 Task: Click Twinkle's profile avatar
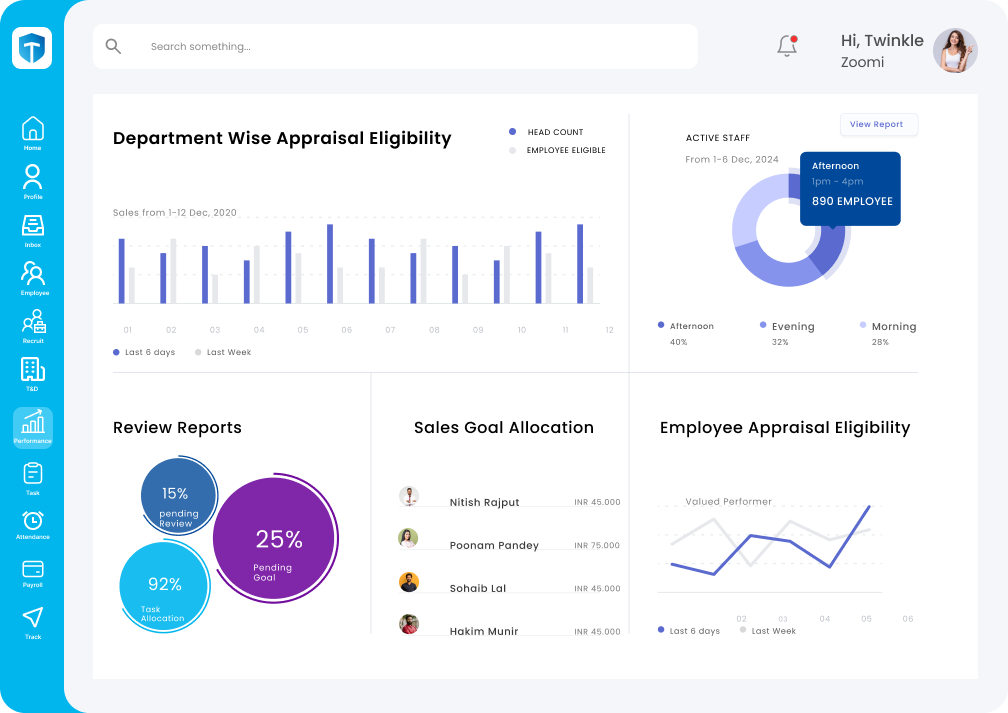coord(955,50)
